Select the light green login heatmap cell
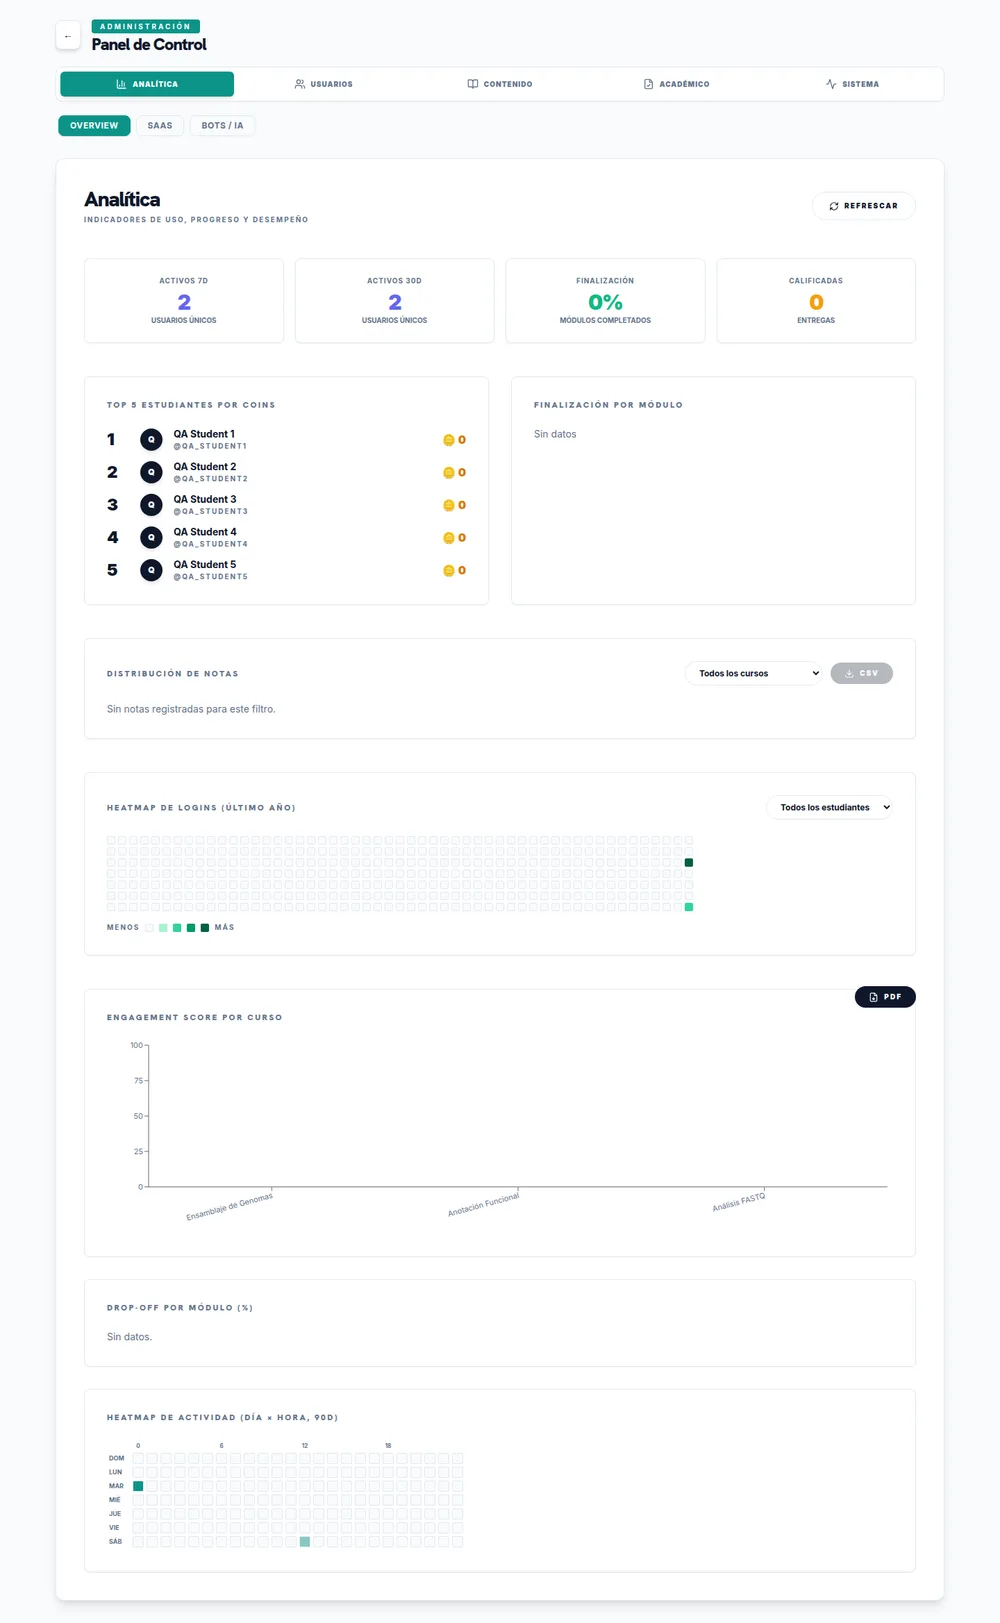Image resolution: width=1000 pixels, height=1623 pixels. pos(688,907)
